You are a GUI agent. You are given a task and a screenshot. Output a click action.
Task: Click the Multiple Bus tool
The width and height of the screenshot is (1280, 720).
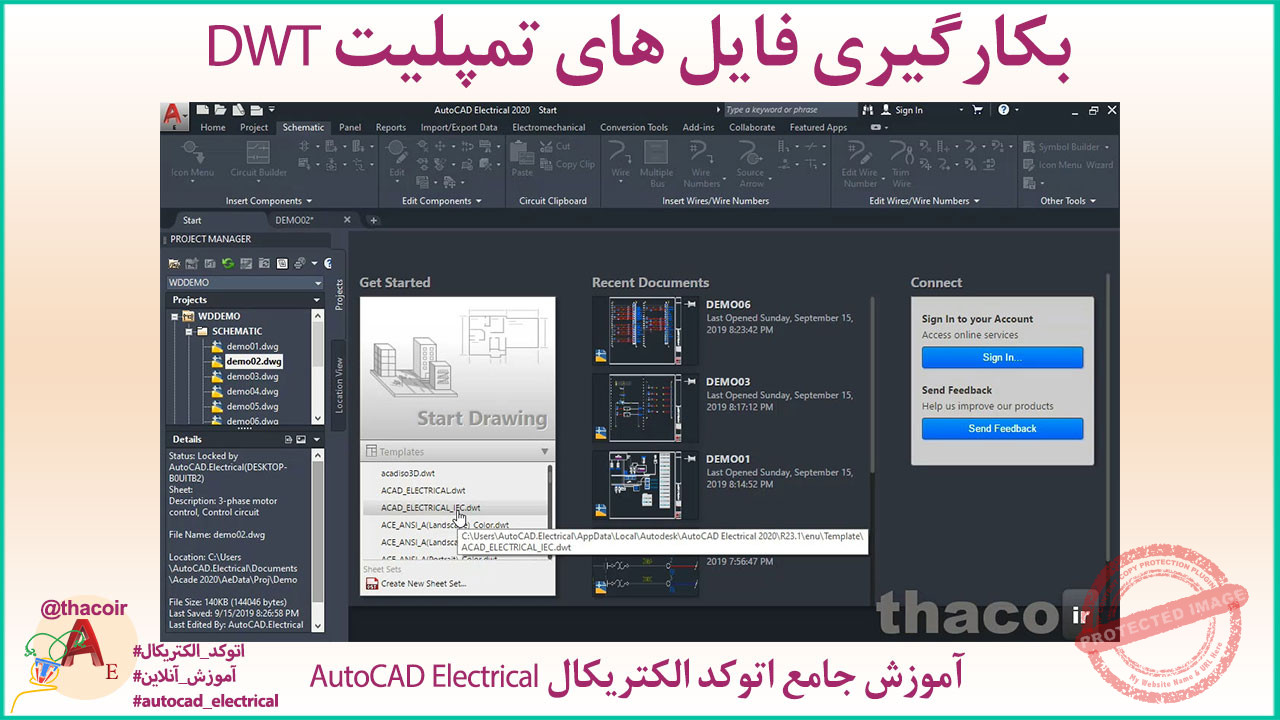click(656, 163)
